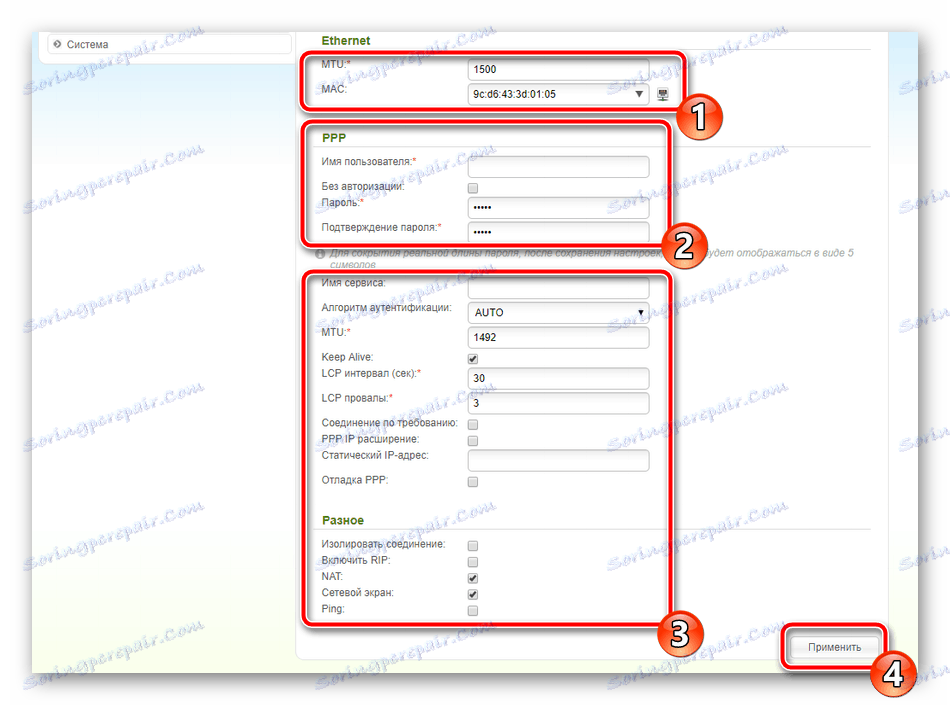Click the PPP MTU field with 1492
The width and height of the screenshot is (950, 705).
(558, 337)
